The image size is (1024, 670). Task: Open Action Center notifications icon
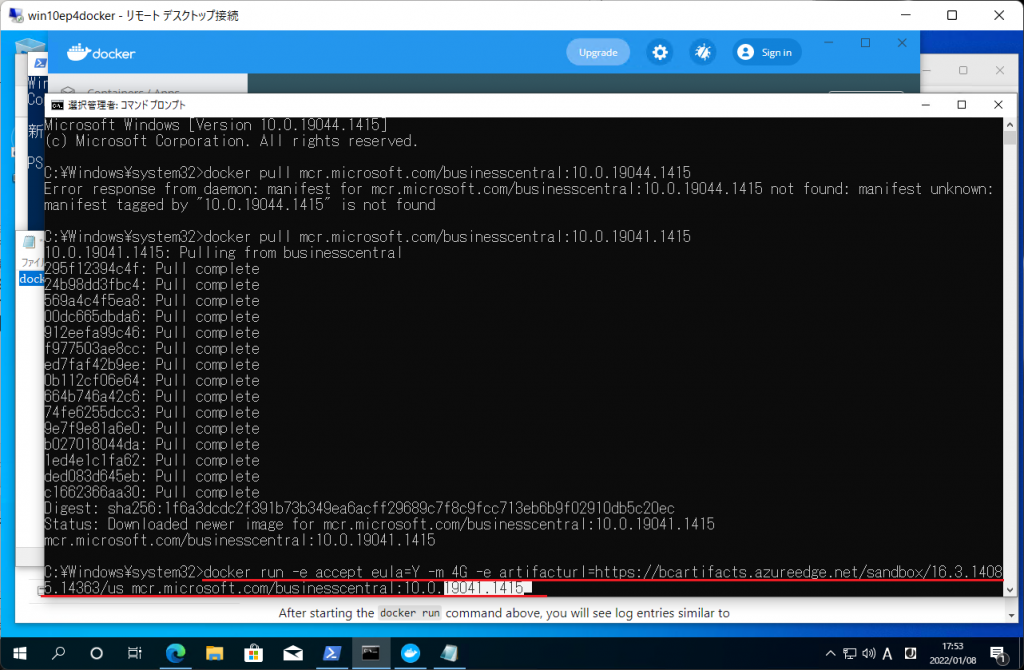(x=998, y=654)
